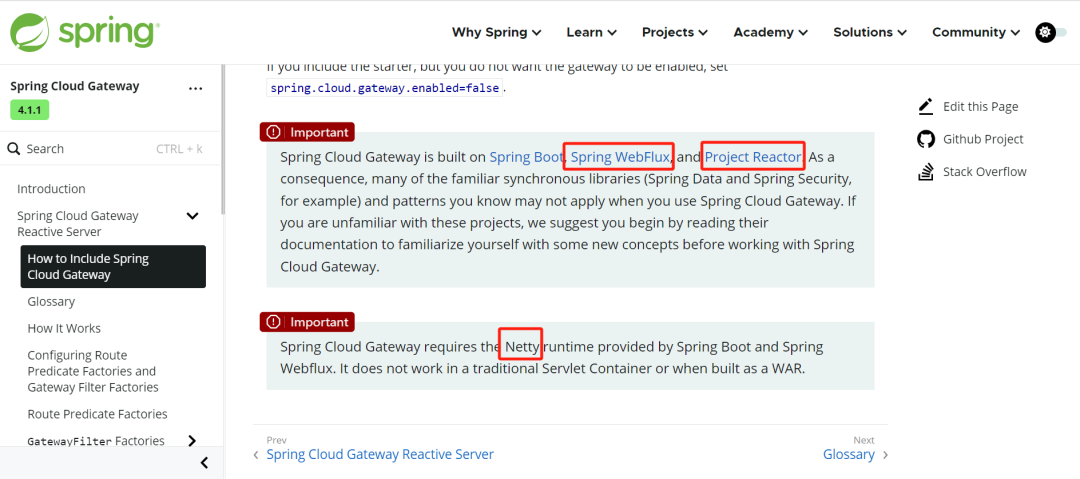Click the CTRL + k shortcut hint
The height and width of the screenshot is (479, 1080).
[x=179, y=149]
